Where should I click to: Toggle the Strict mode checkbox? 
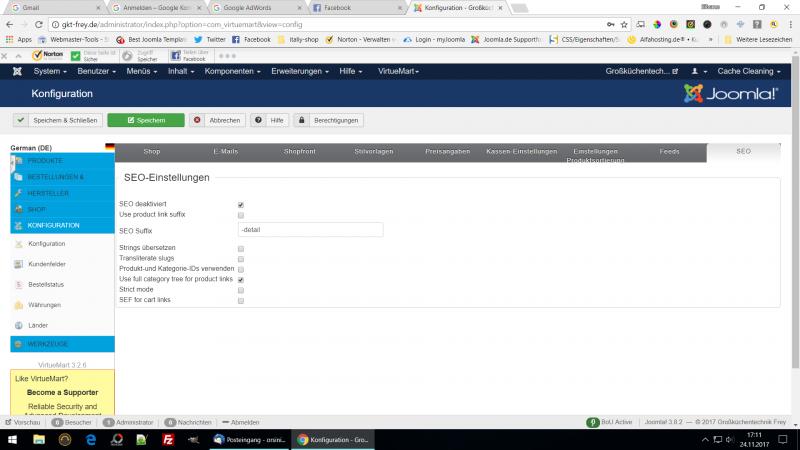click(241, 290)
